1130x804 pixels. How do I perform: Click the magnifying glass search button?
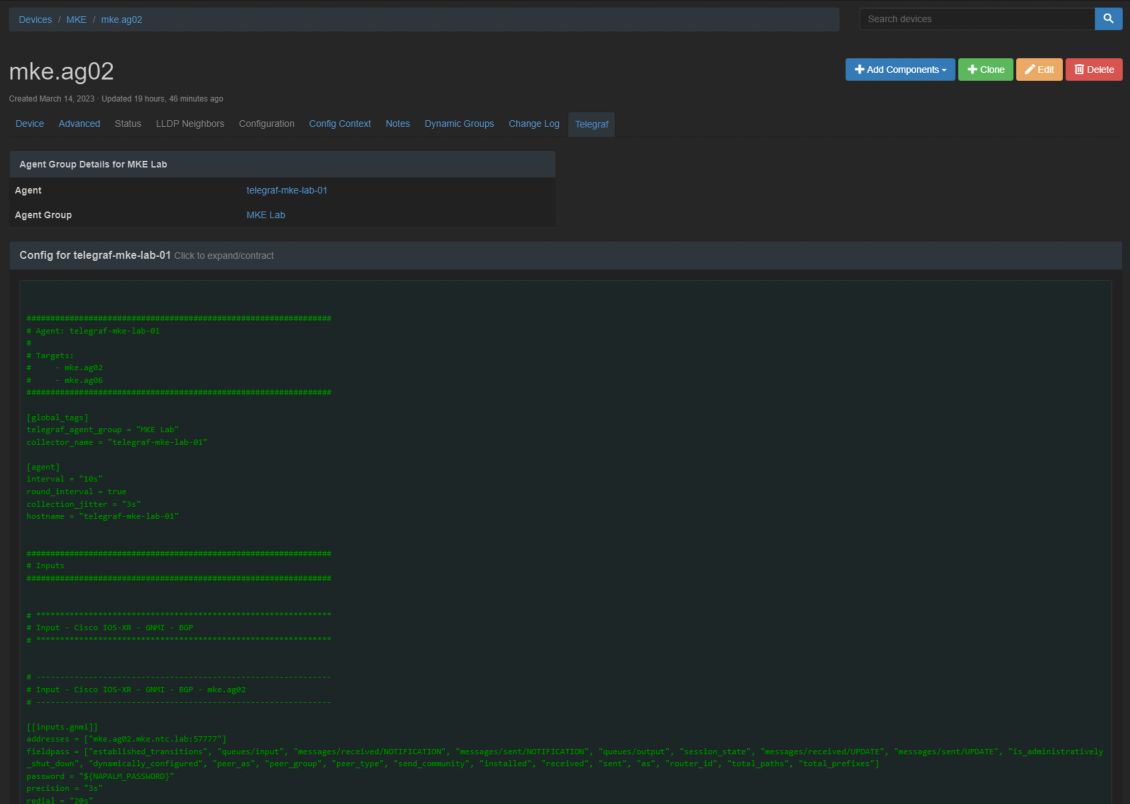[1108, 19]
